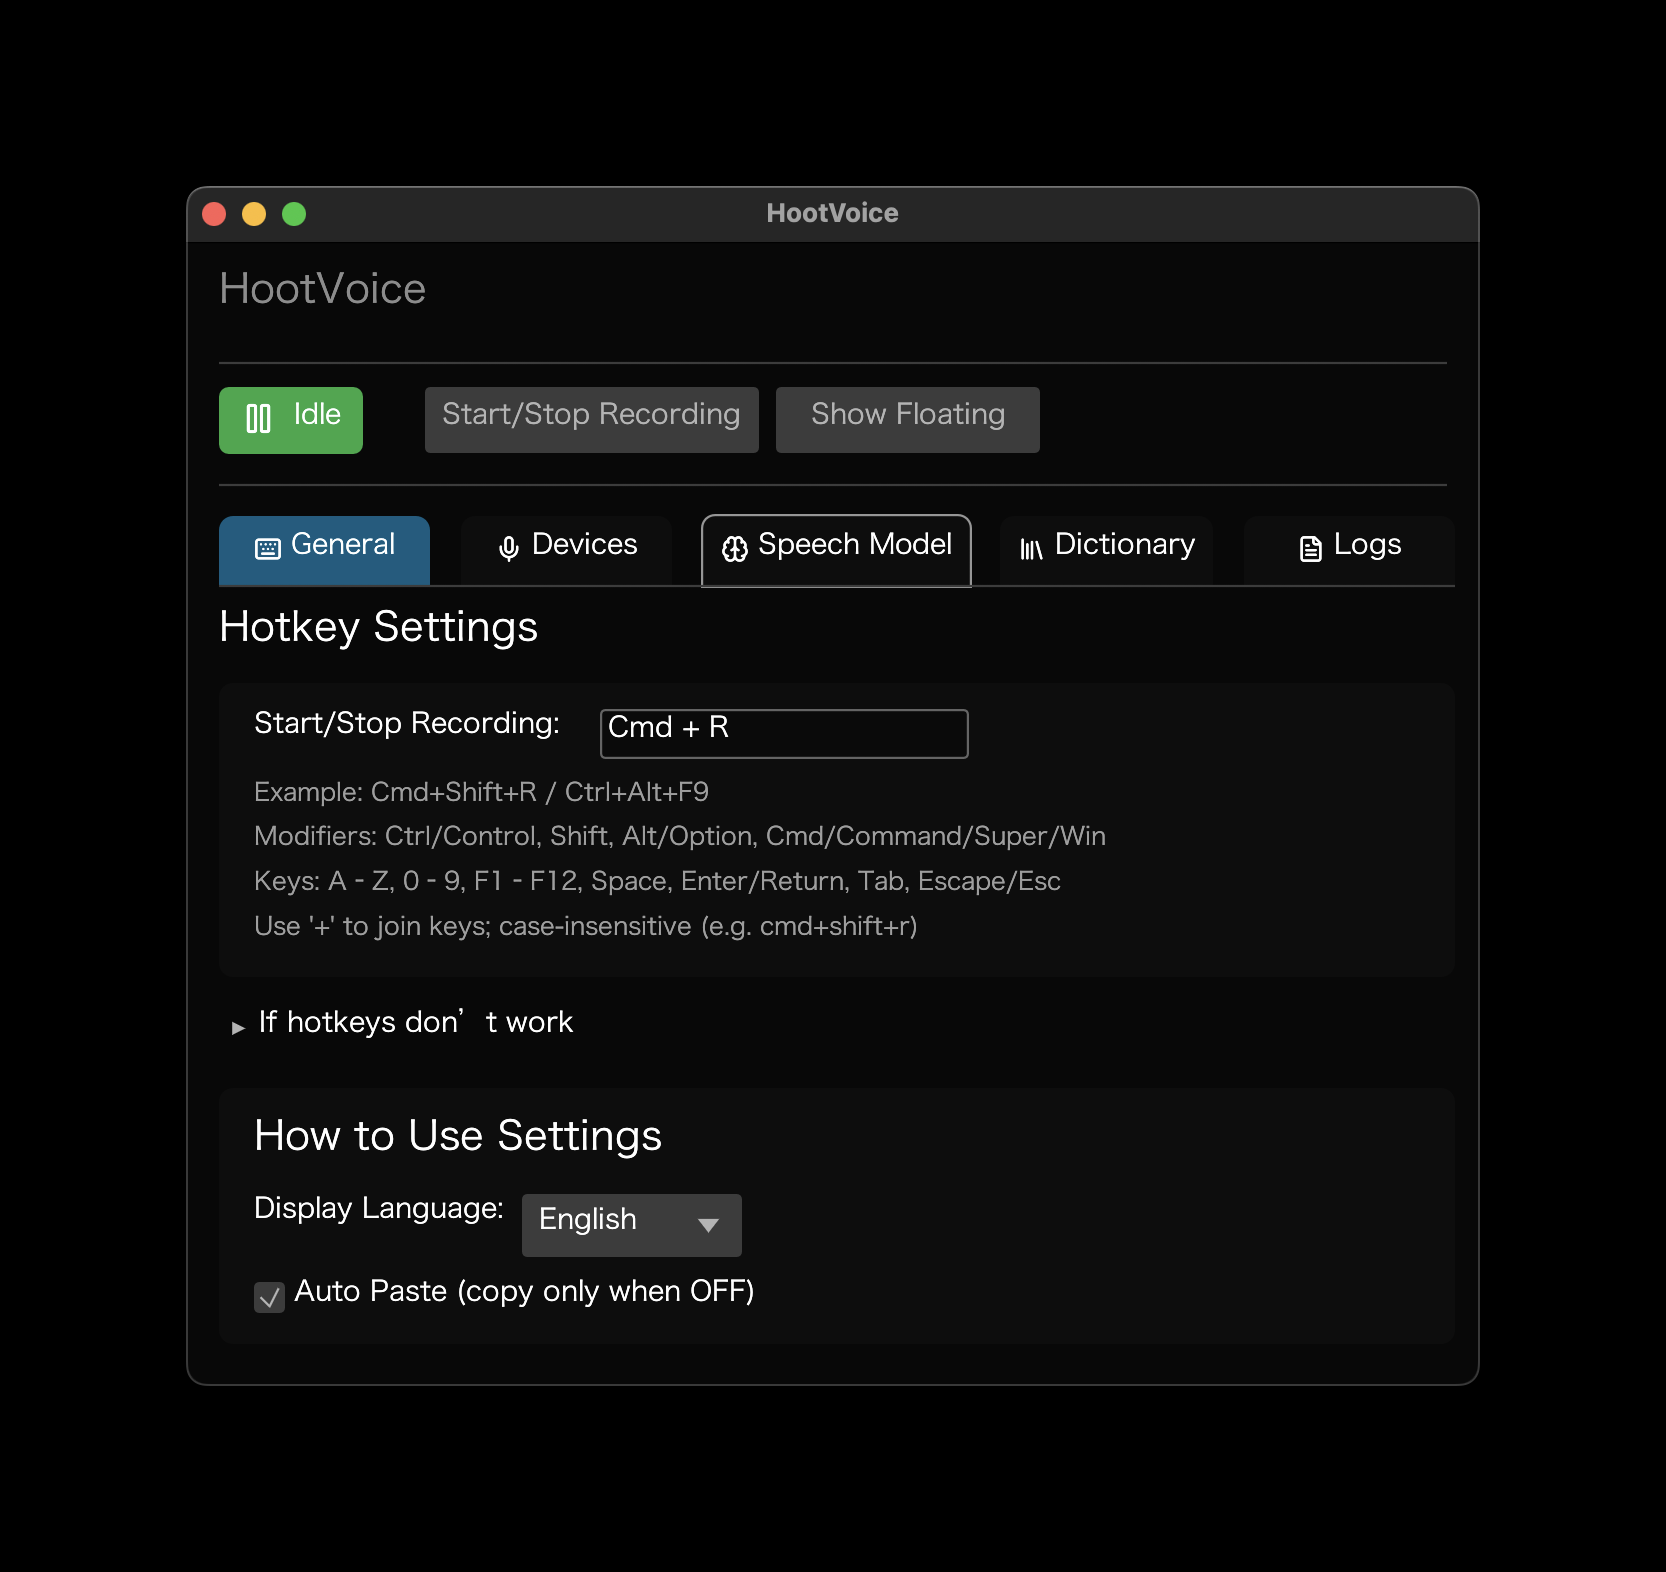The image size is (1666, 1572).
Task: Click the document icon on the Logs tab
Action: click(x=1310, y=548)
